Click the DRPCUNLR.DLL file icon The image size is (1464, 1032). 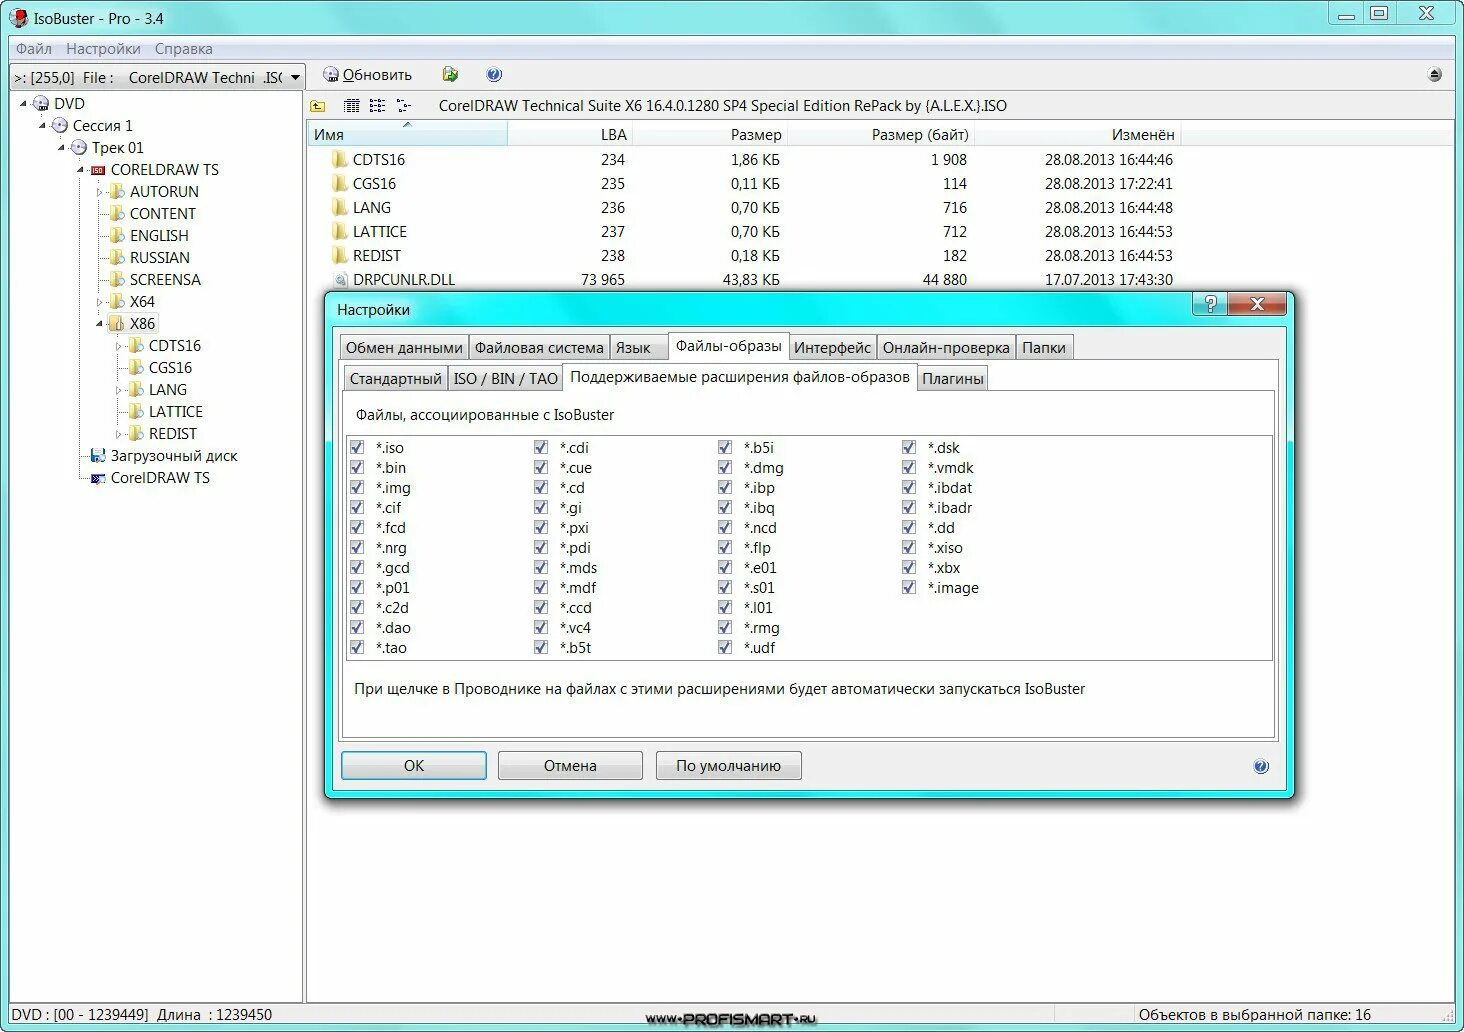(340, 280)
